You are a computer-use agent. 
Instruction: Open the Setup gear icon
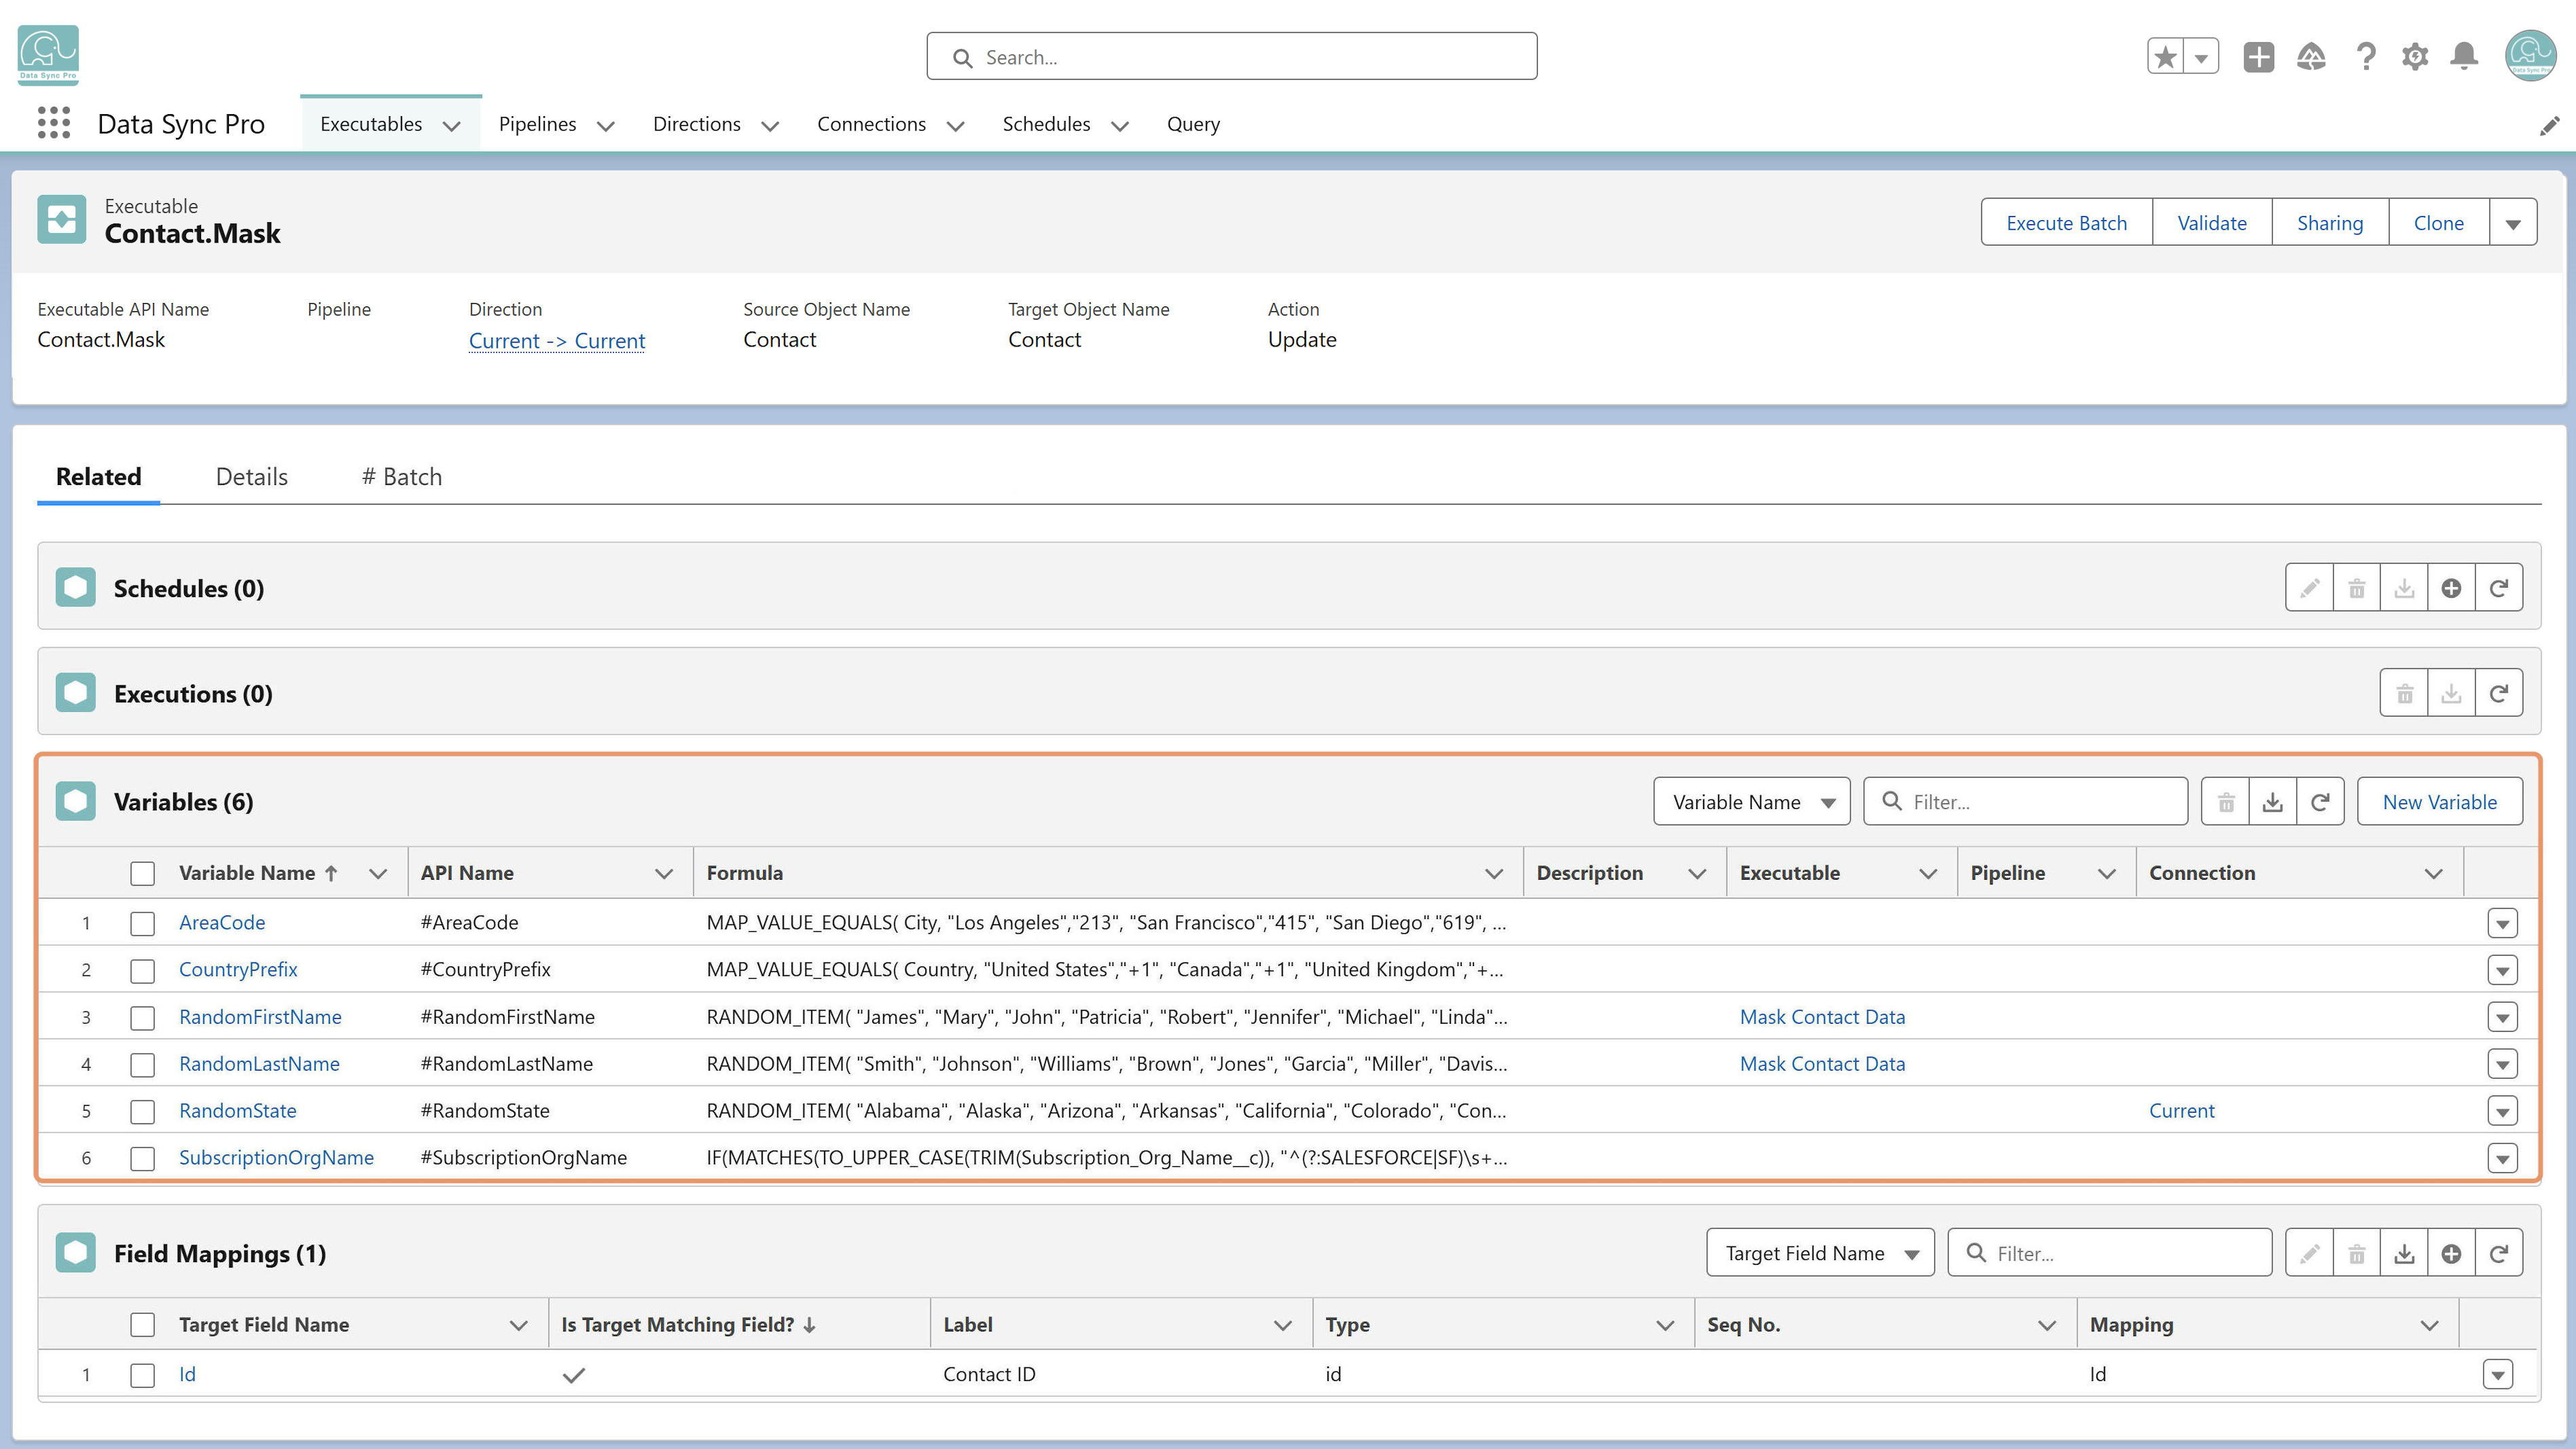pos(2414,57)
